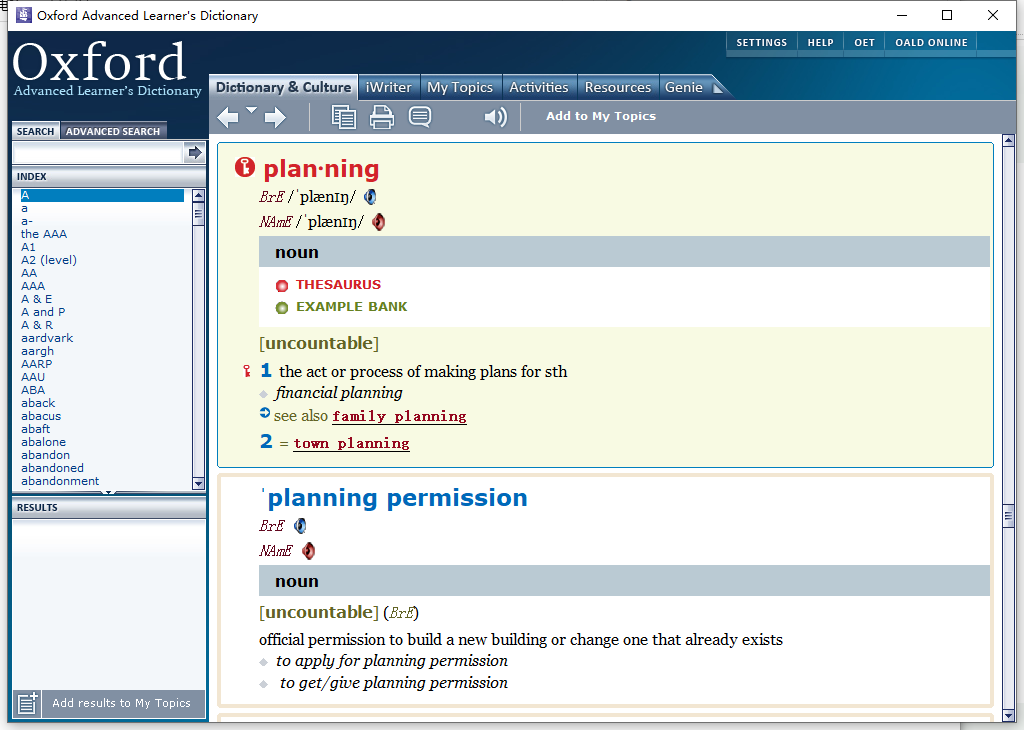Image resolution: width=1024 pixels, height=730 pixels.
Task: Switch to the iWriter tab
Action: [389, 87]
